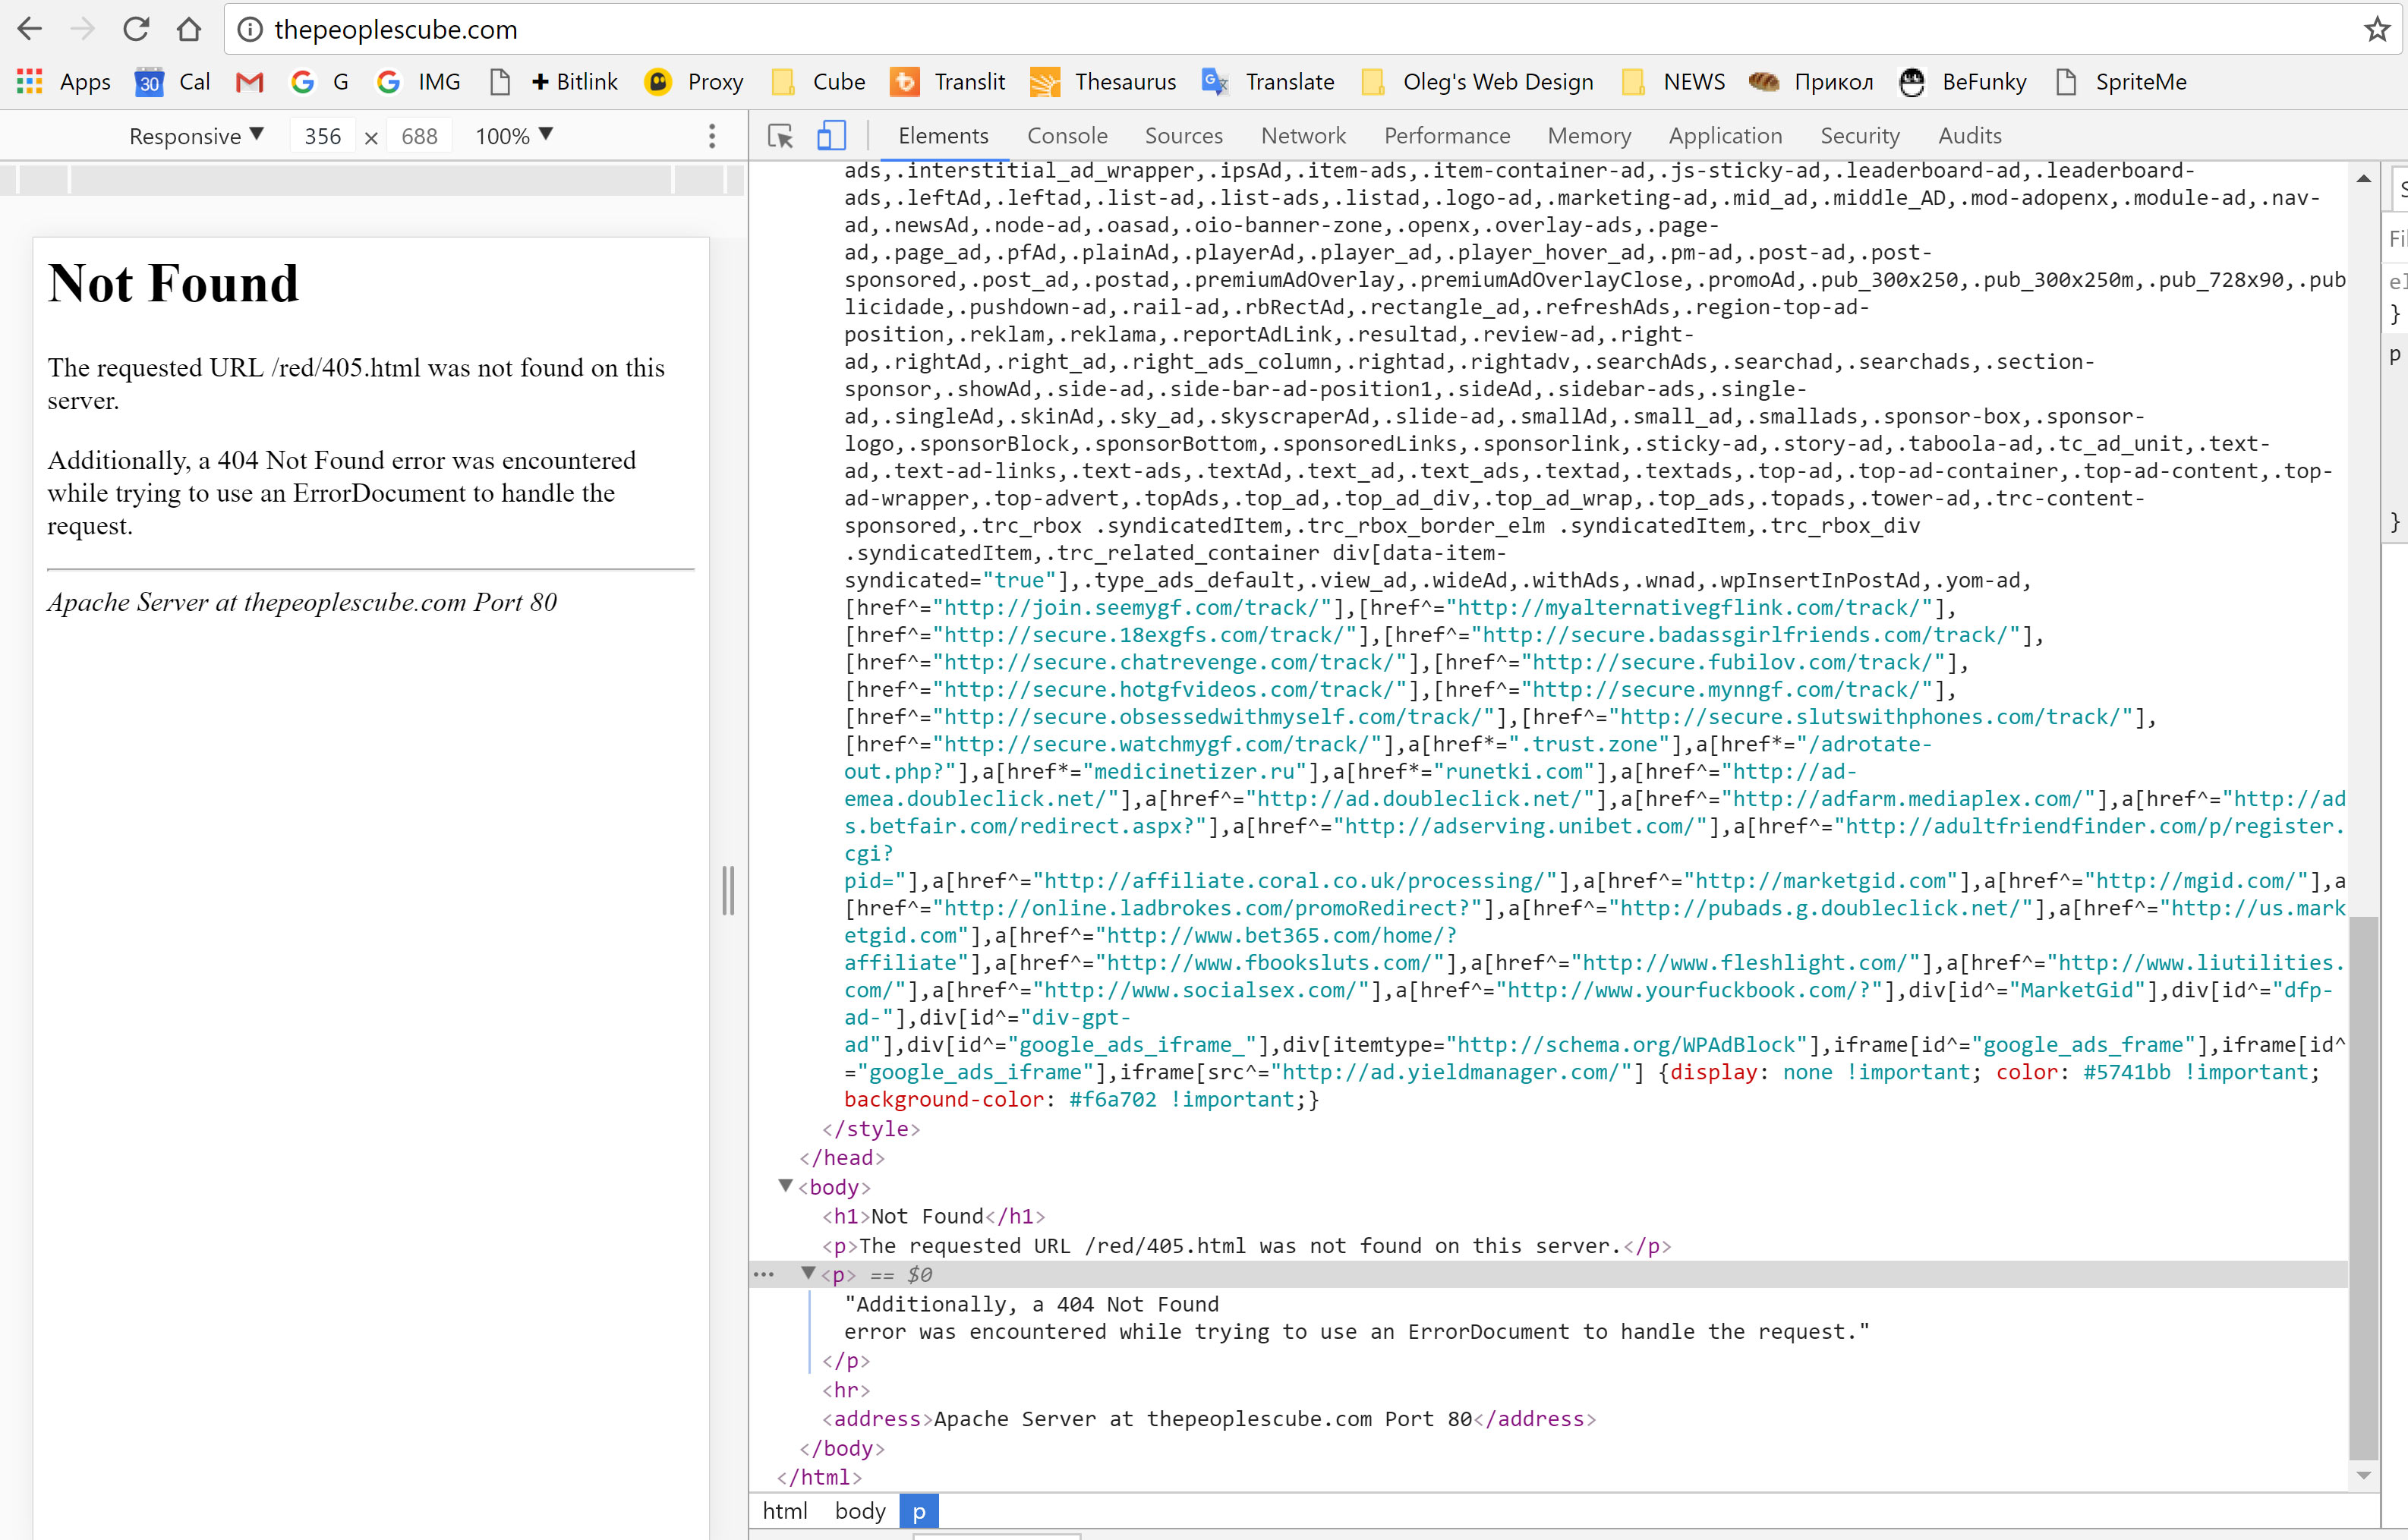
Task: Collapse the selected p element
Action: click(808, 1273)
